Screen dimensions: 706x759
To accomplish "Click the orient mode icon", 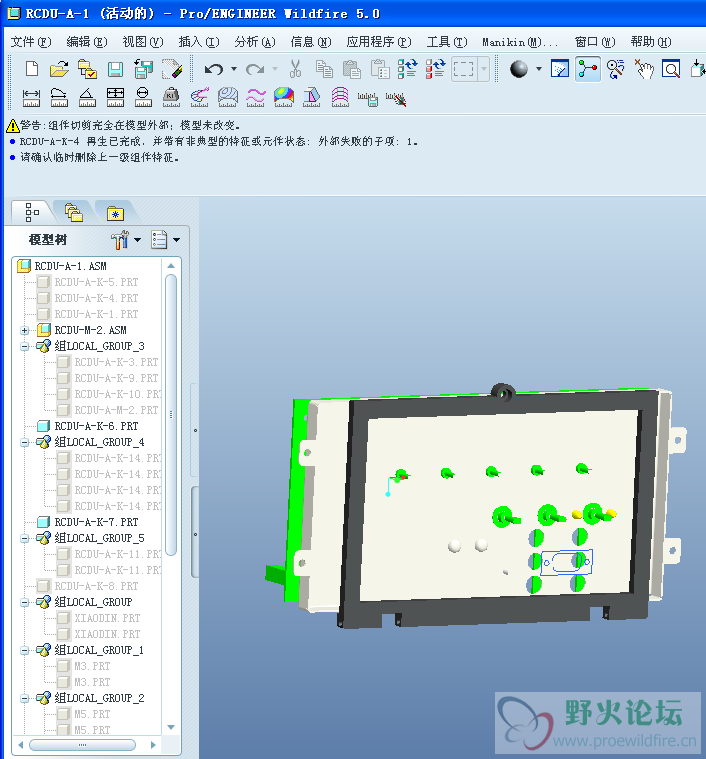I will click(616, 69).
